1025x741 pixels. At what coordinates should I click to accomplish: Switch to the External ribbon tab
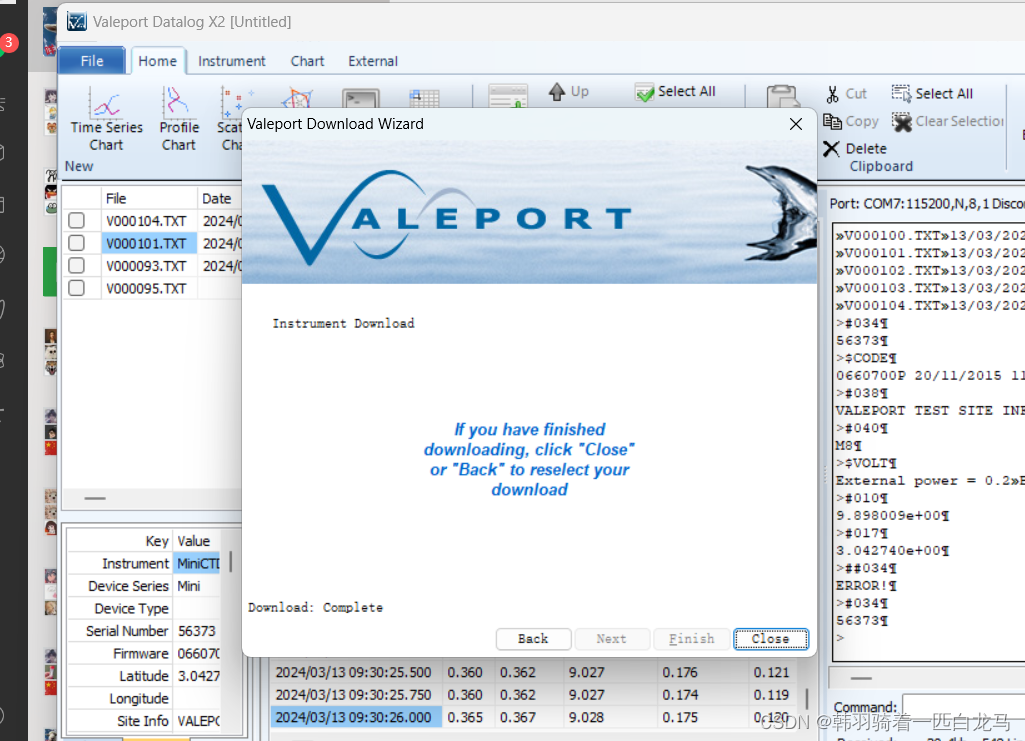pos(373,61)
